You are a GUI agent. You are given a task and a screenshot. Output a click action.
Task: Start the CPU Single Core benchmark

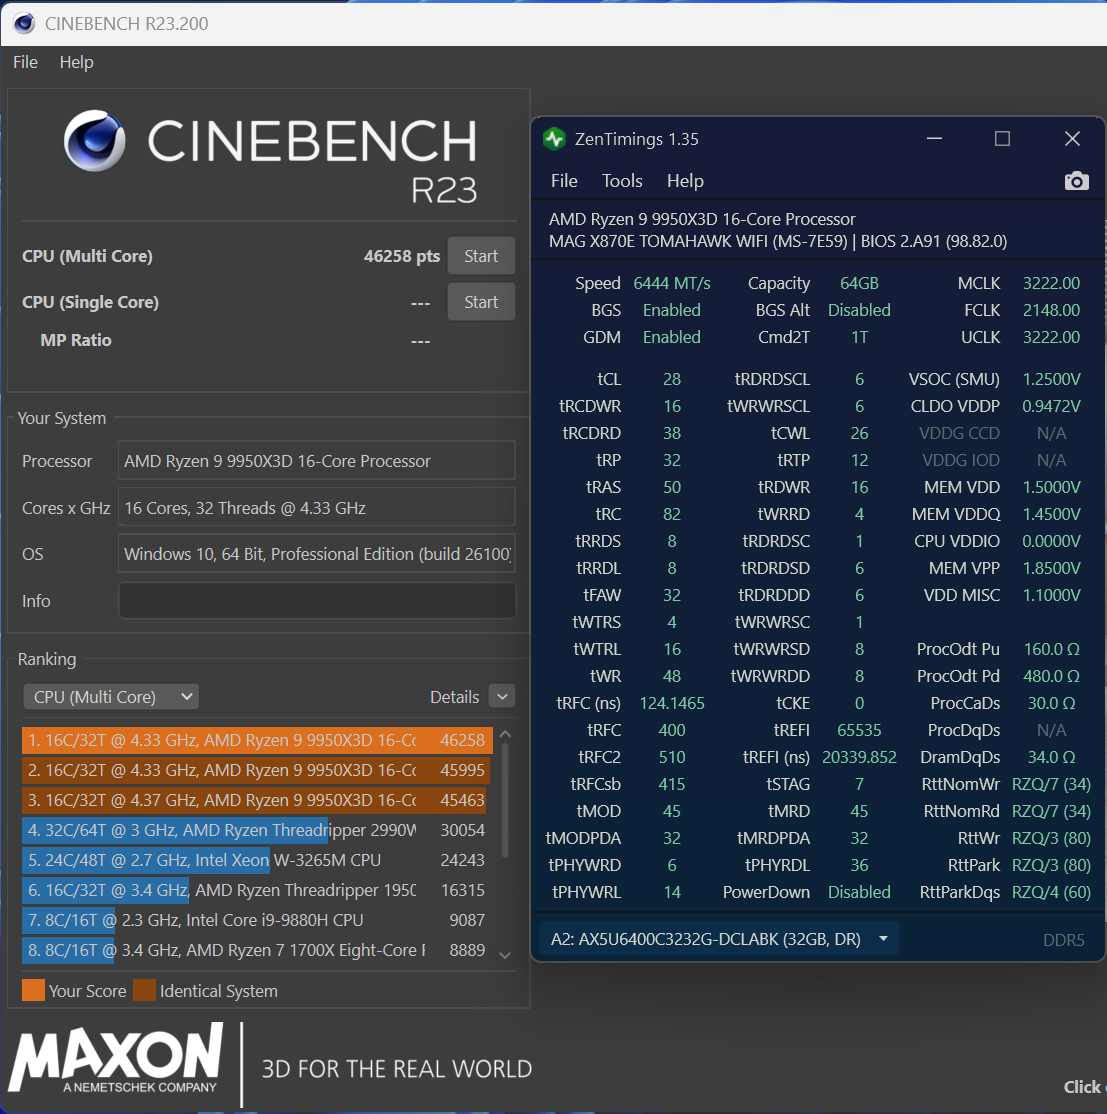click(481, 302)
